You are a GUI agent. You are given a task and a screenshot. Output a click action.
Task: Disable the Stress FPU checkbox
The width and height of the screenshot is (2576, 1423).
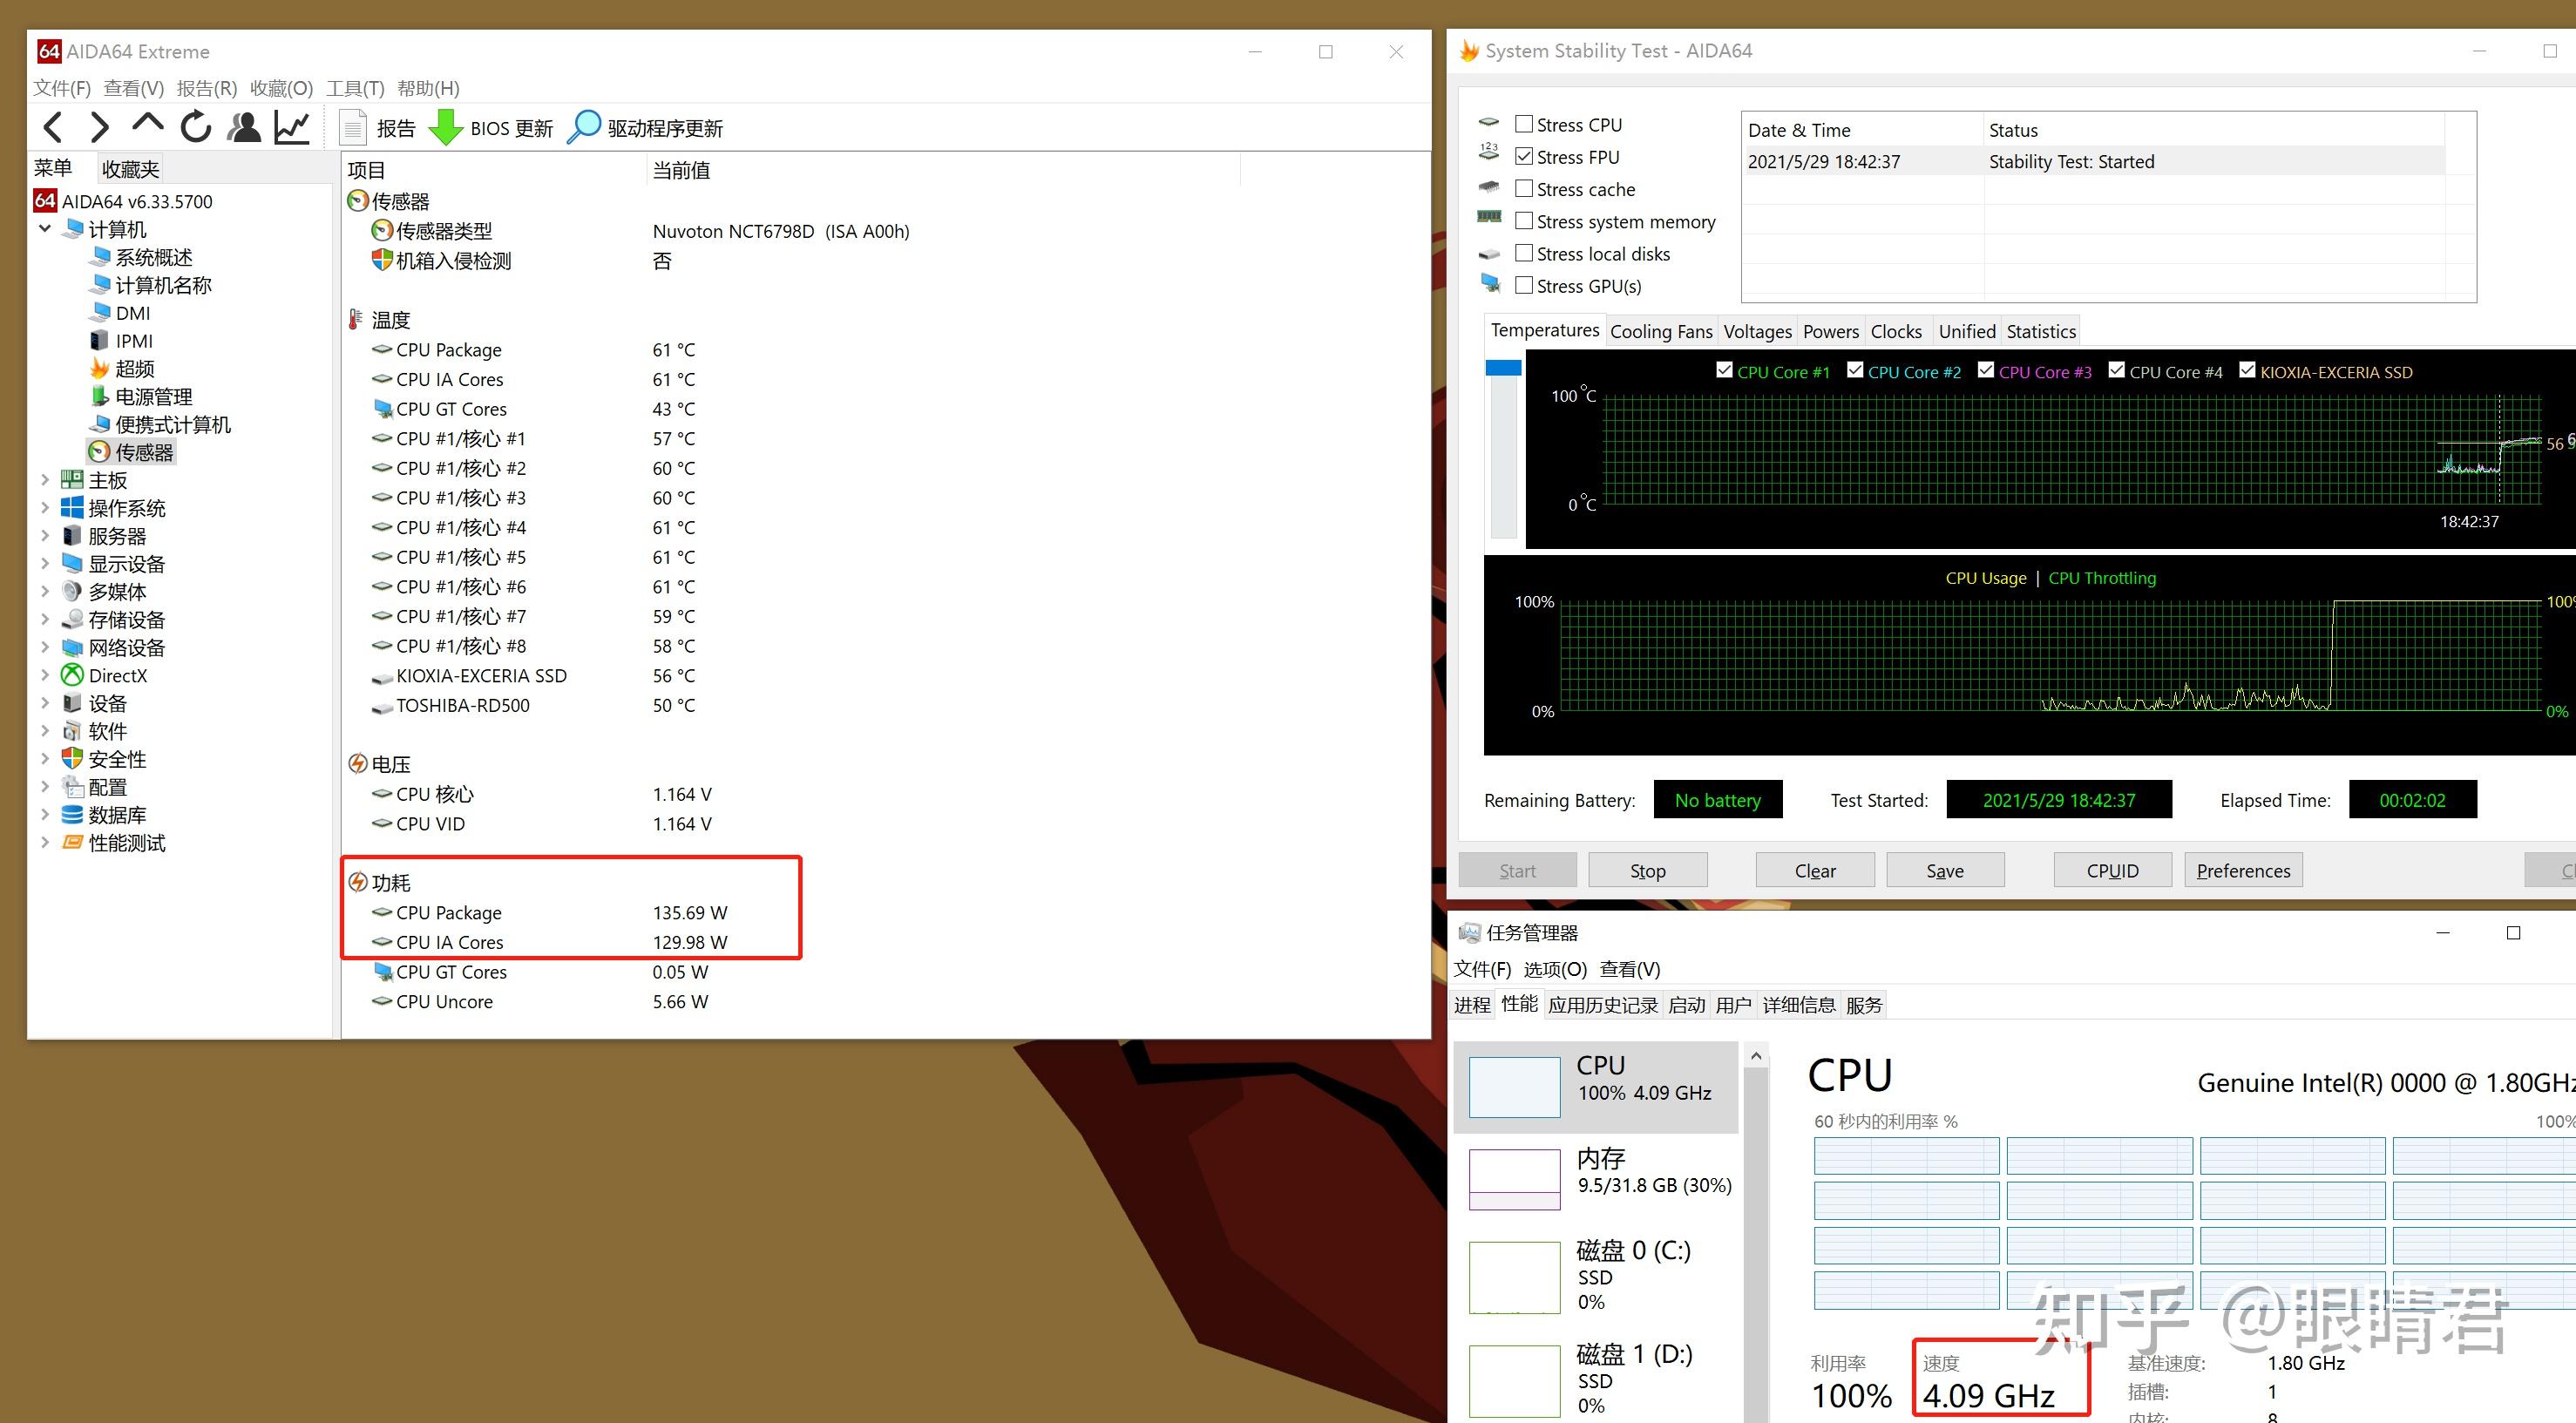click(x=1524, y=156)
